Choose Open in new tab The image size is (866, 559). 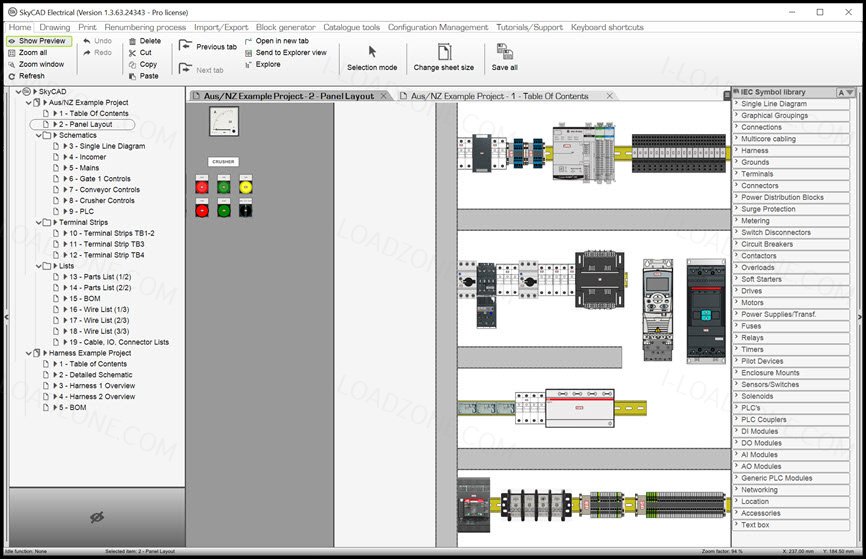277,41
